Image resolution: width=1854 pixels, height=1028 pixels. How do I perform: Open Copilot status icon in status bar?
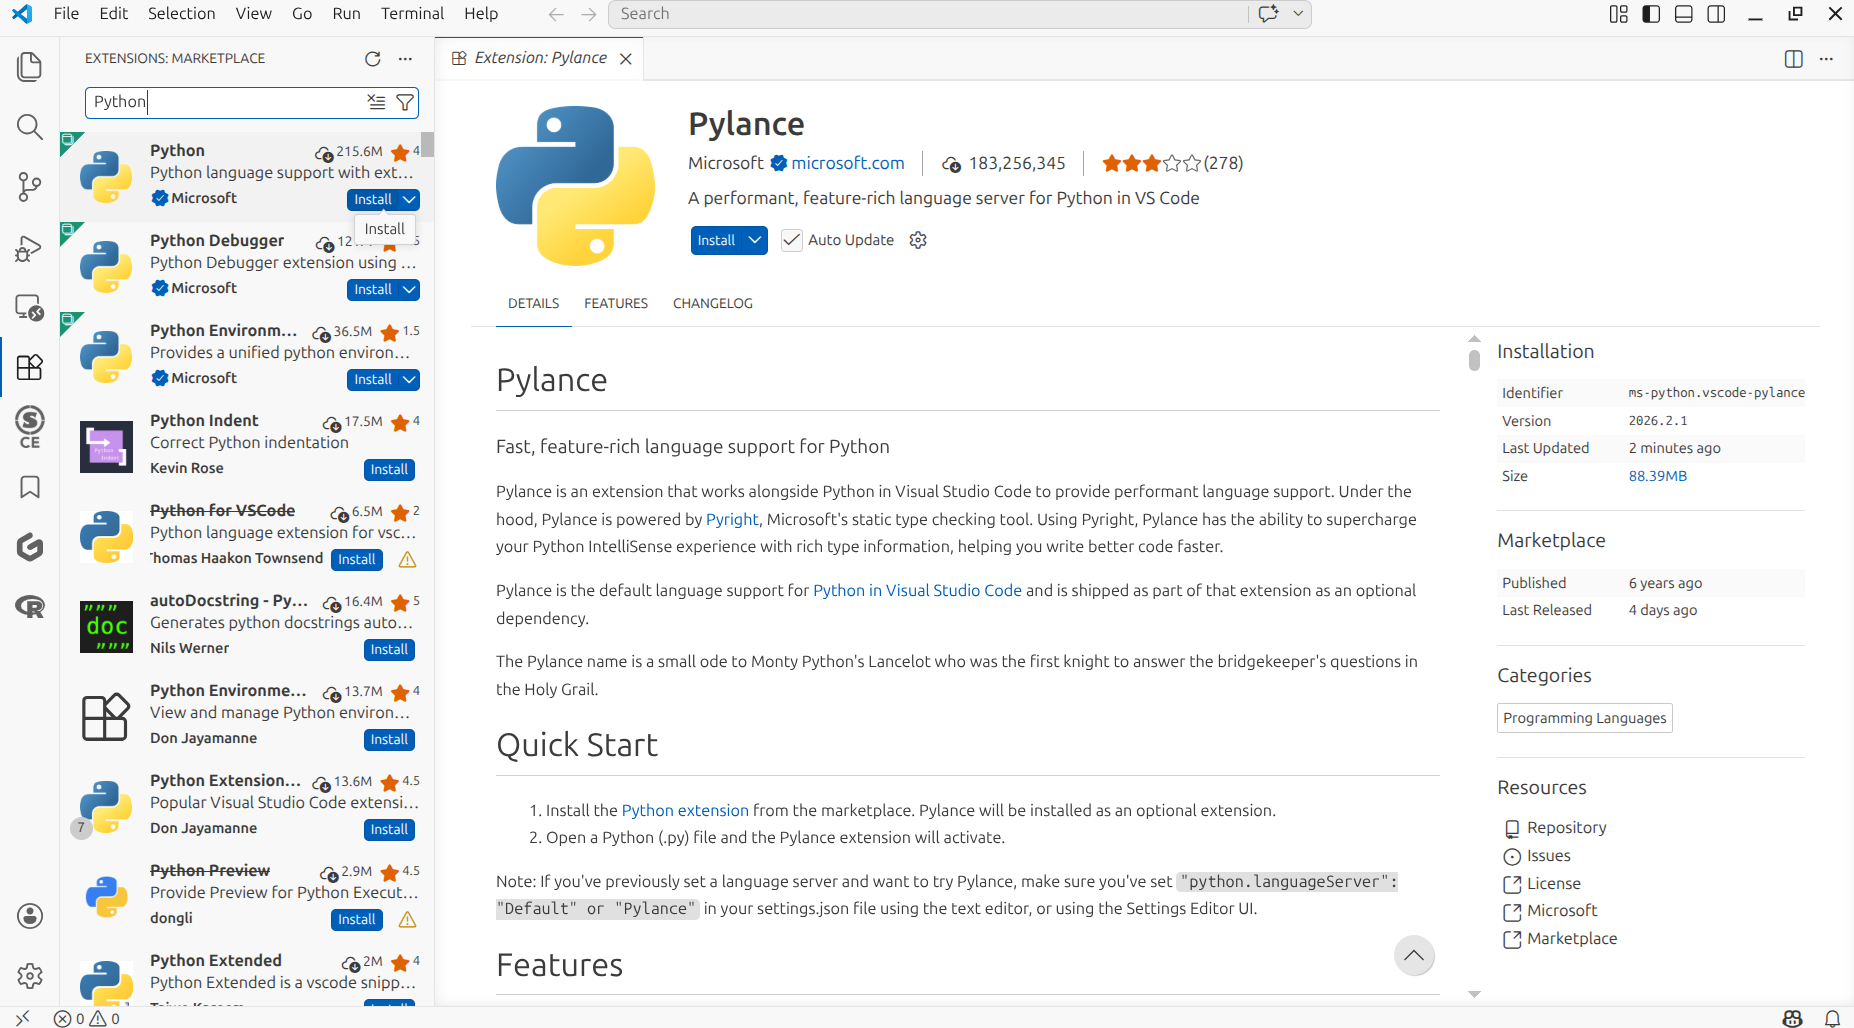click(x=1793, y=1018)
